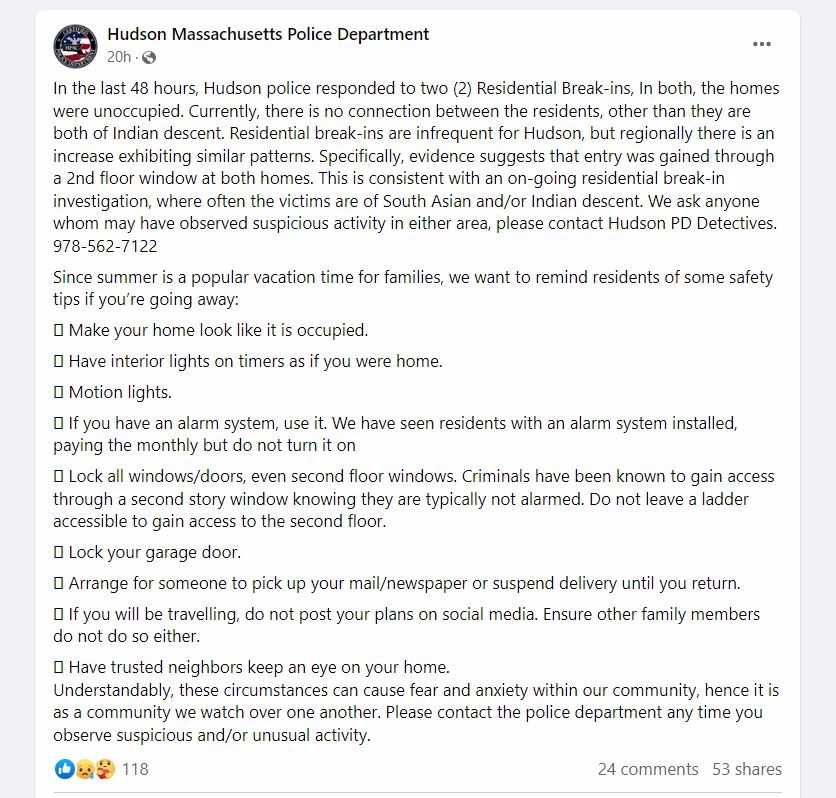Open the three-dot post options menu
The height and width of the screenshot is (798, 836).
click(762, 44)
